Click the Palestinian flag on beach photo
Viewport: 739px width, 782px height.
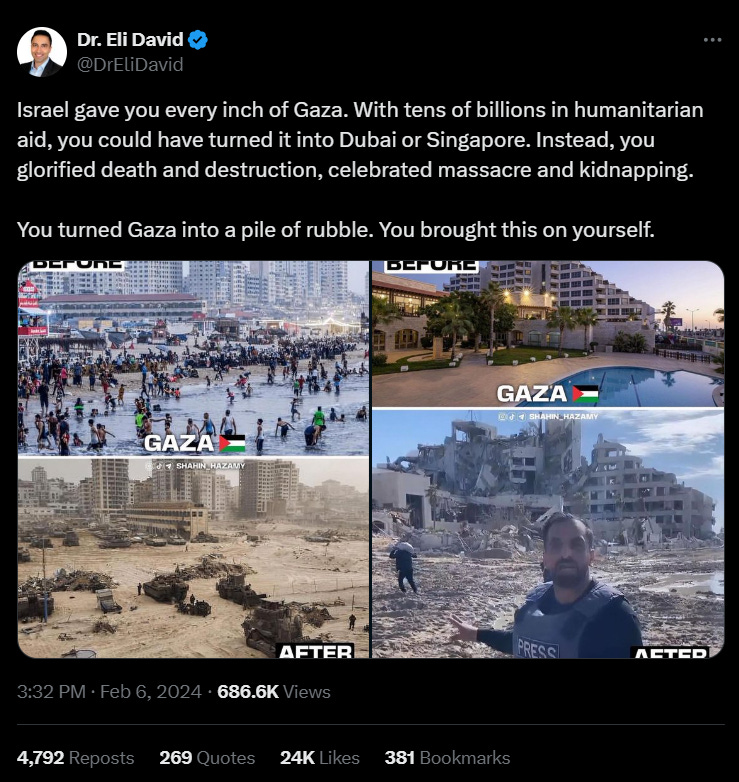[232, 443]
